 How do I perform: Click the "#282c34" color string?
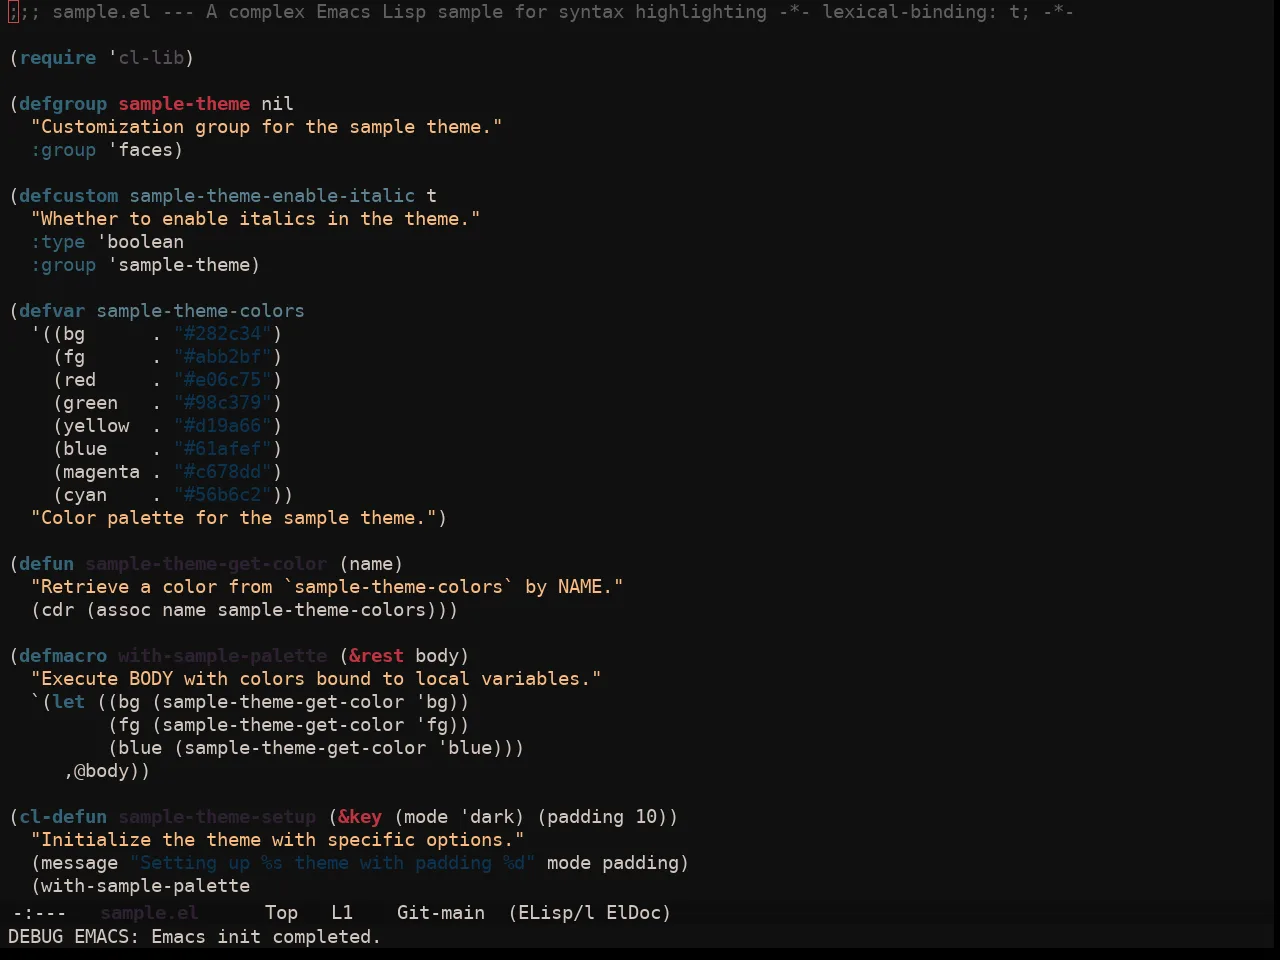[223, 334]
